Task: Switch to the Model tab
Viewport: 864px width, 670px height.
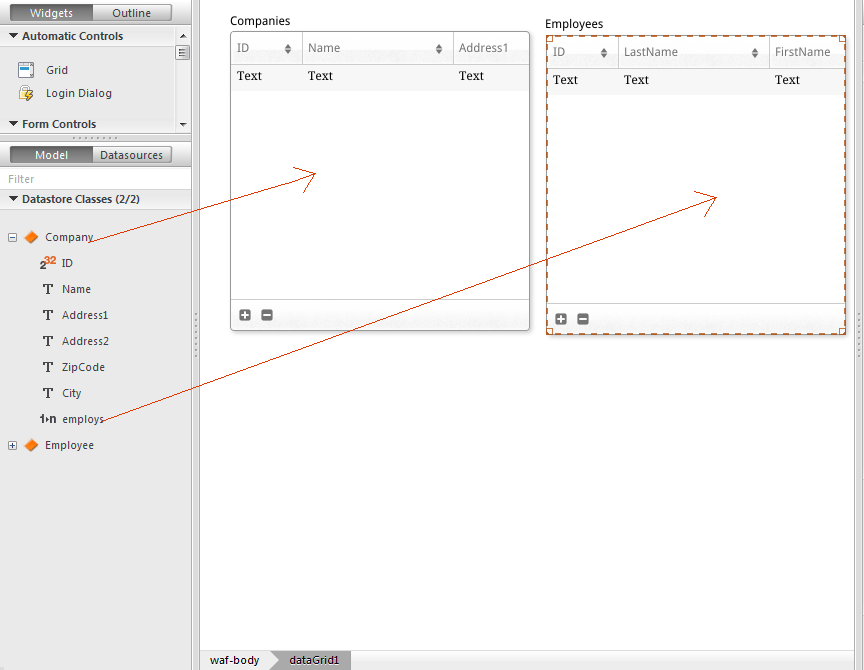Action: click(x=51, y=155)
